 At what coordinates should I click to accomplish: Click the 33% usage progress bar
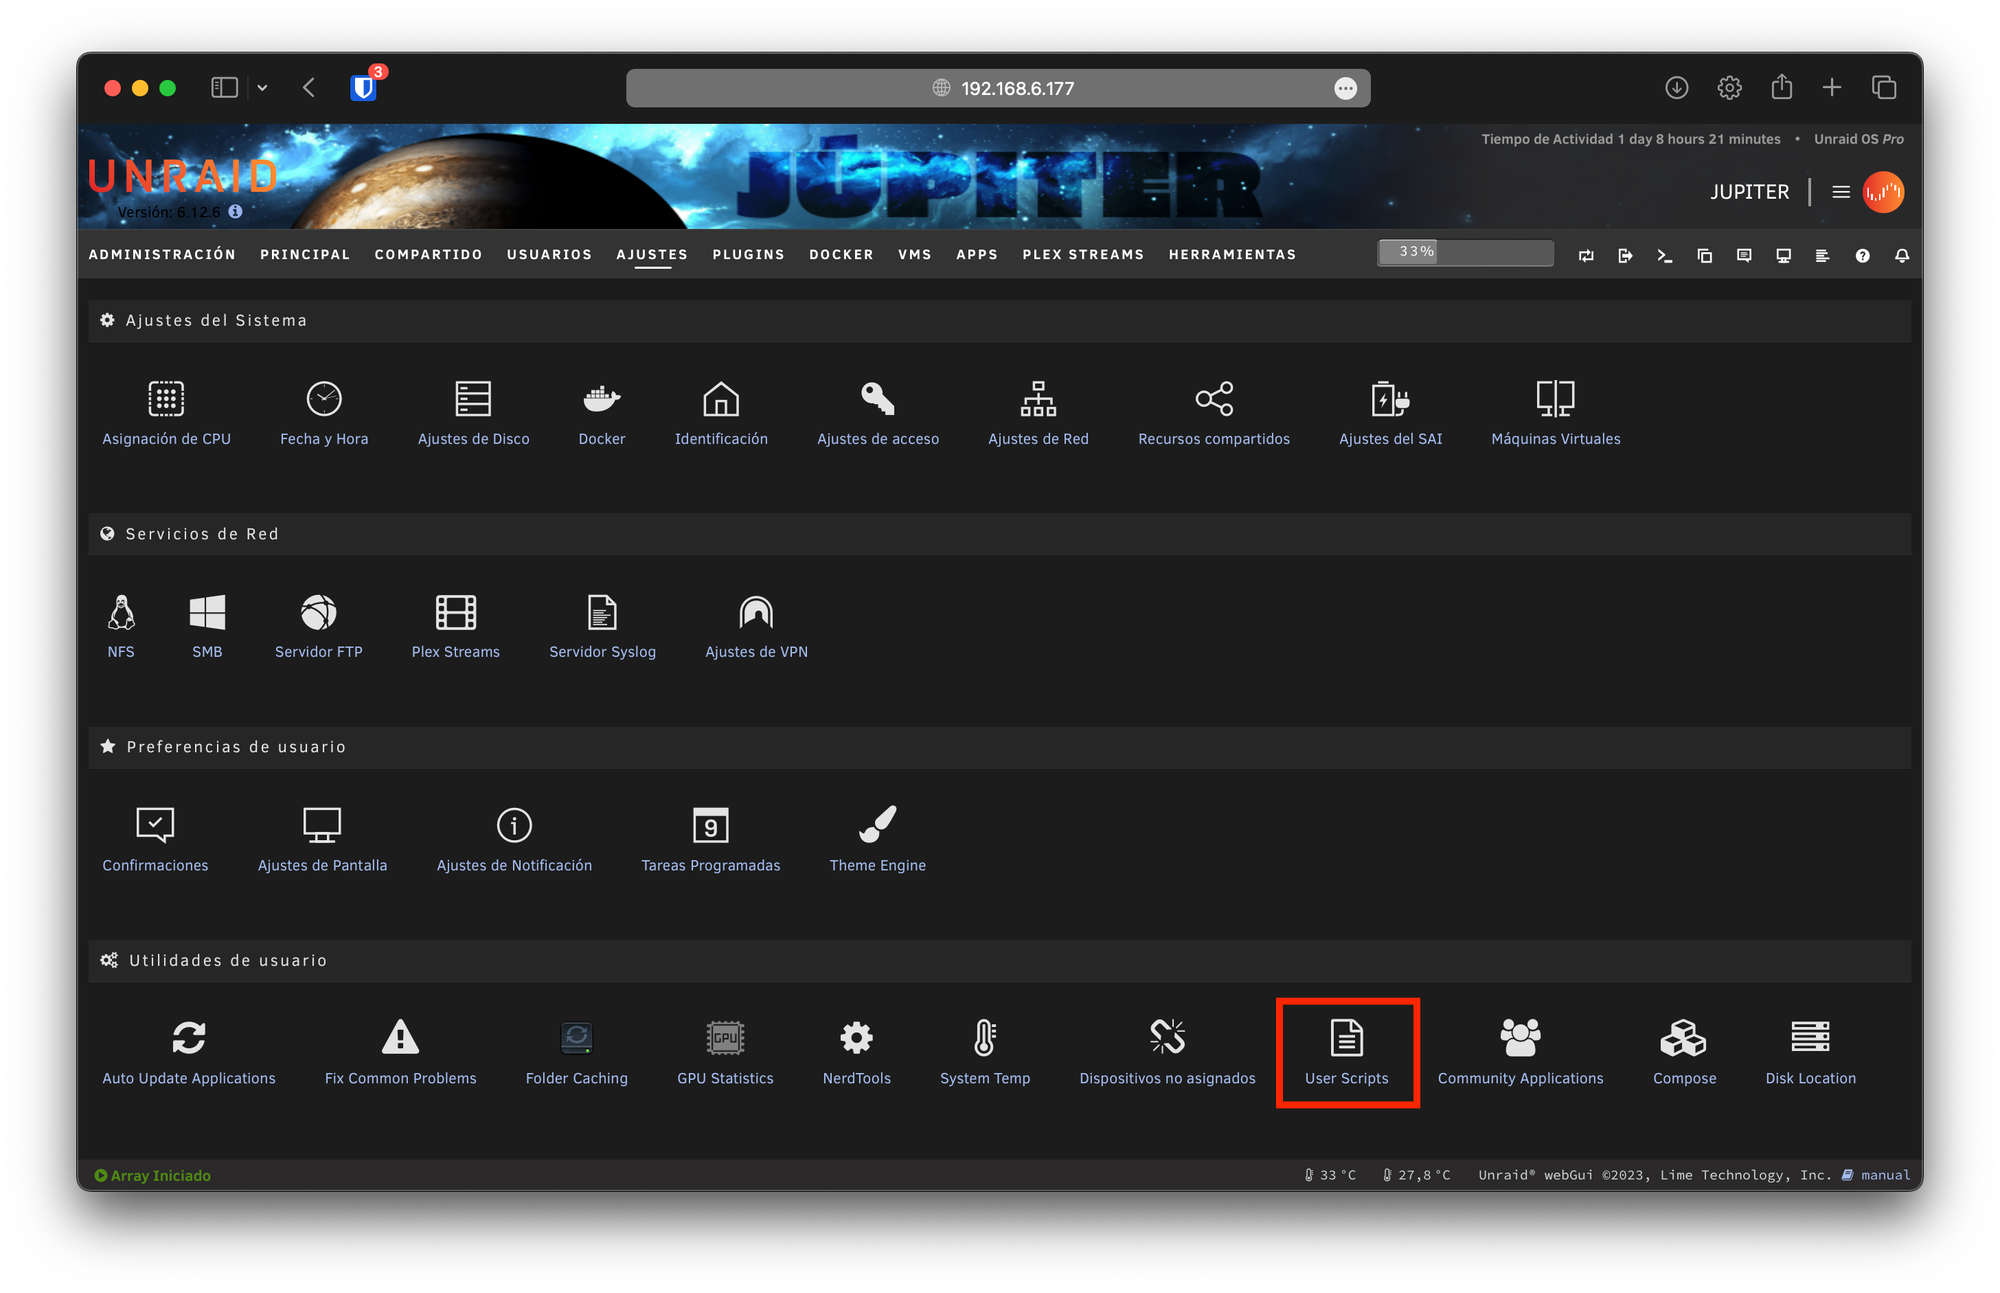click(x=1465, y=252)
